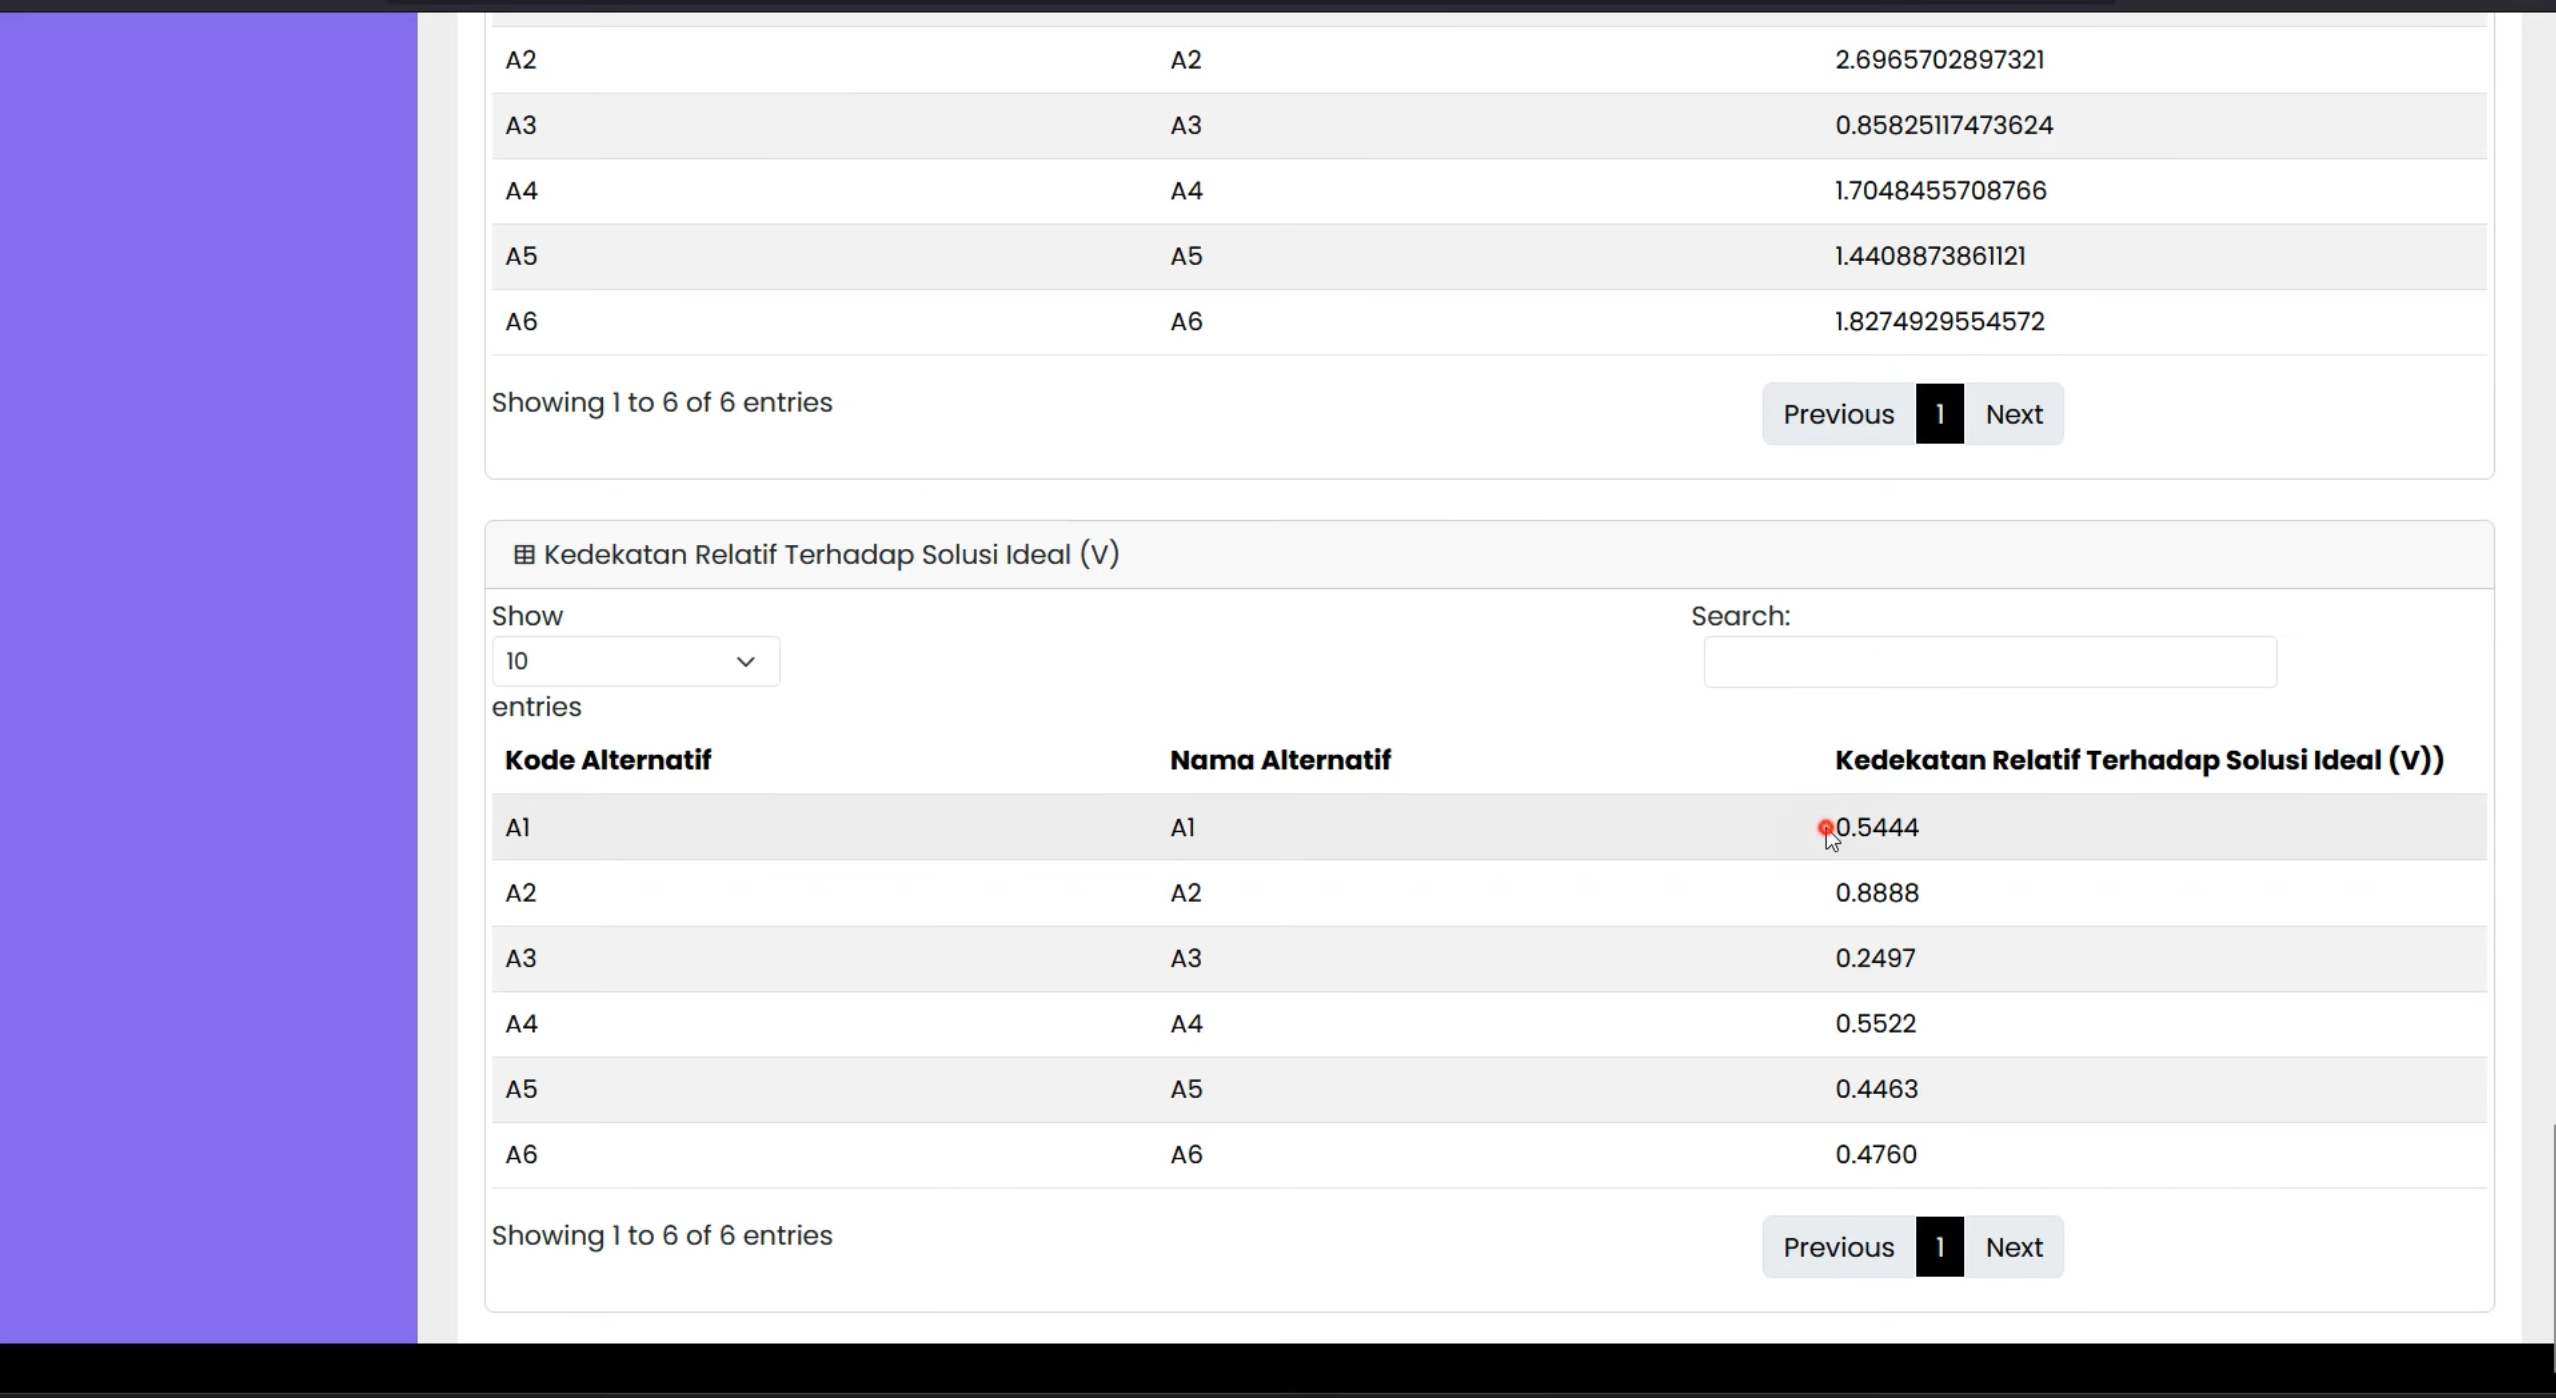Select the value 0.5444 in row A1
Image resolution: width=2556 pixels, height=1398 pixels.
coord(1877,827)
